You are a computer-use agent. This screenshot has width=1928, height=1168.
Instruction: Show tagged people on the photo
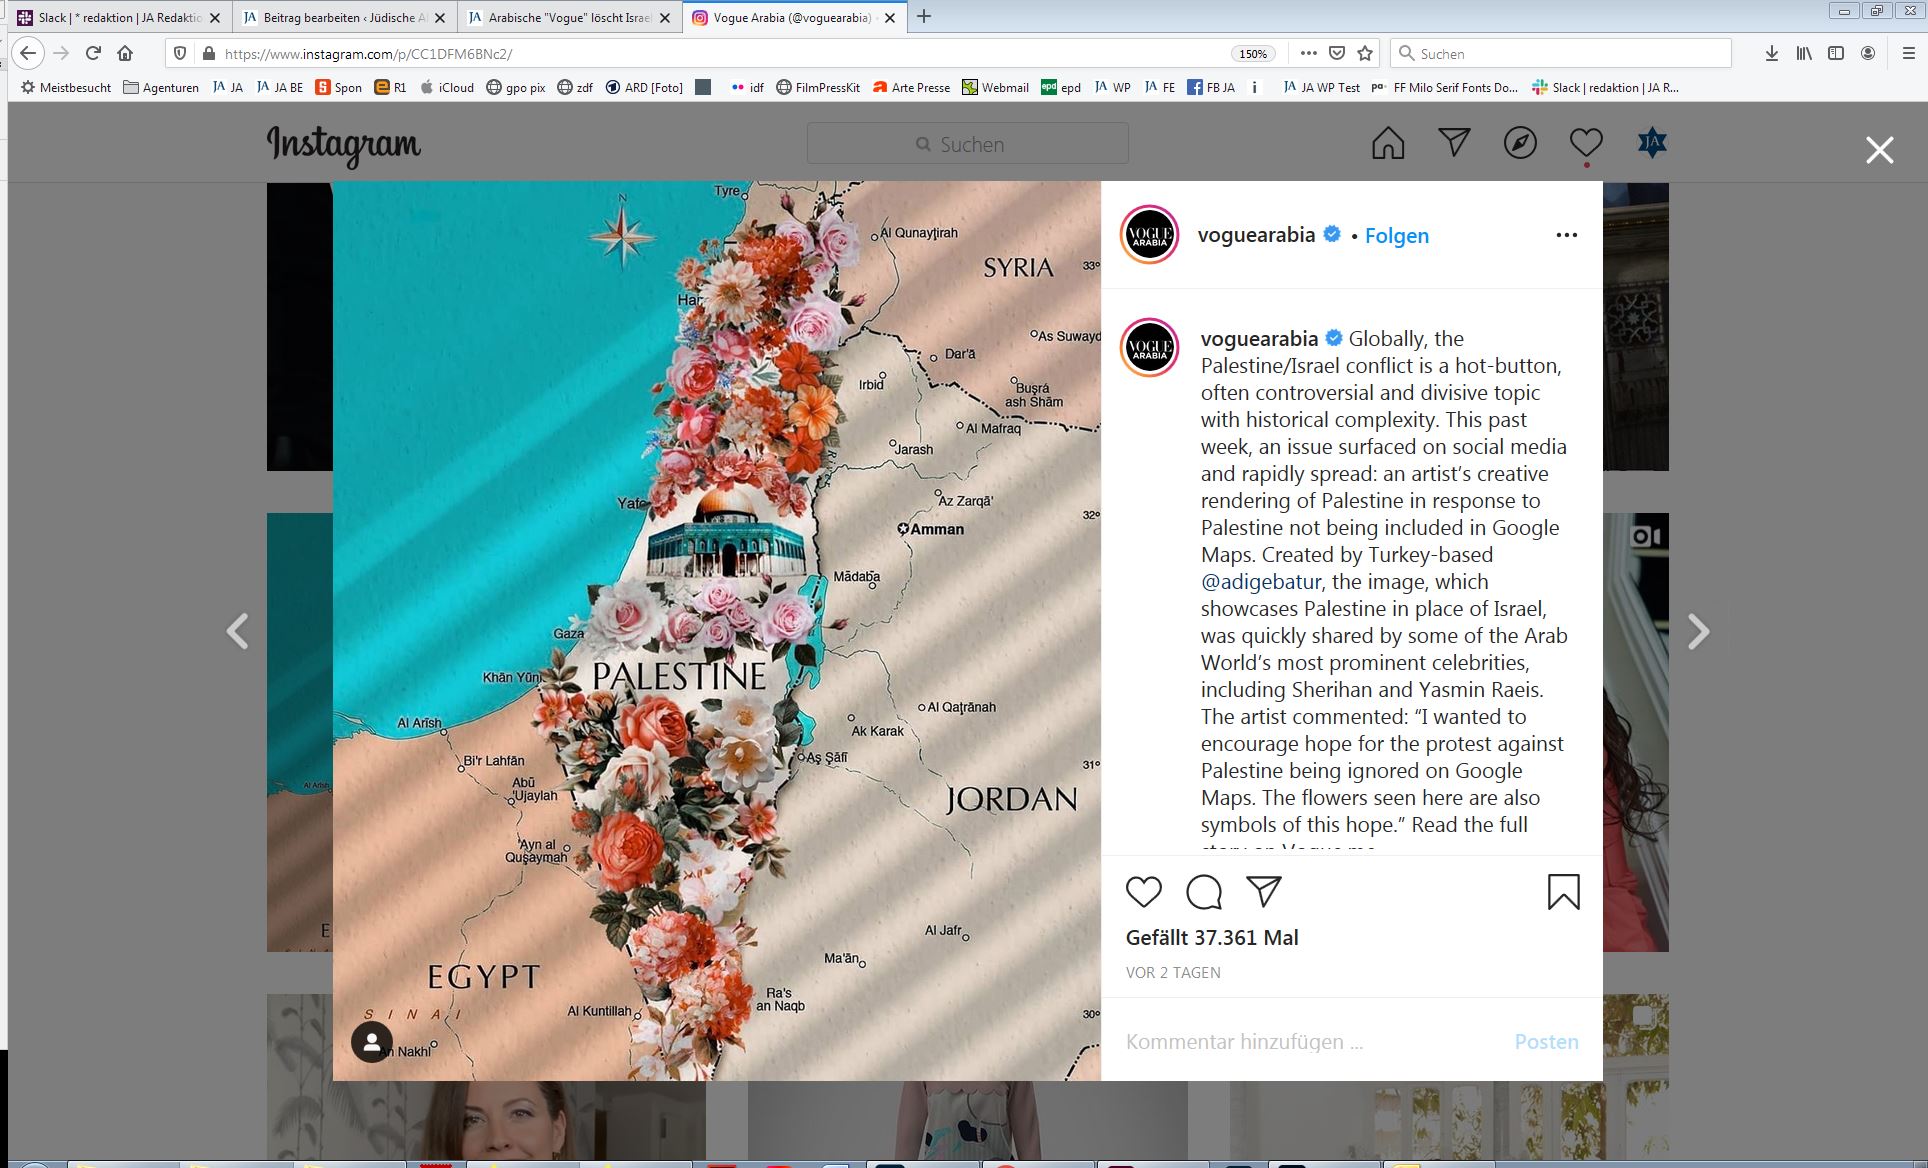point(372,1042)
